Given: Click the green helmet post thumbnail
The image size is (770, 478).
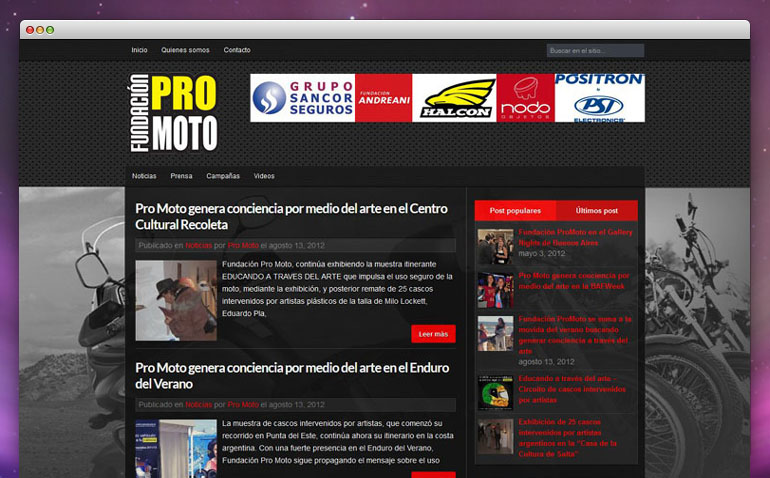Looking at the screenshot, I should (495, 393).
